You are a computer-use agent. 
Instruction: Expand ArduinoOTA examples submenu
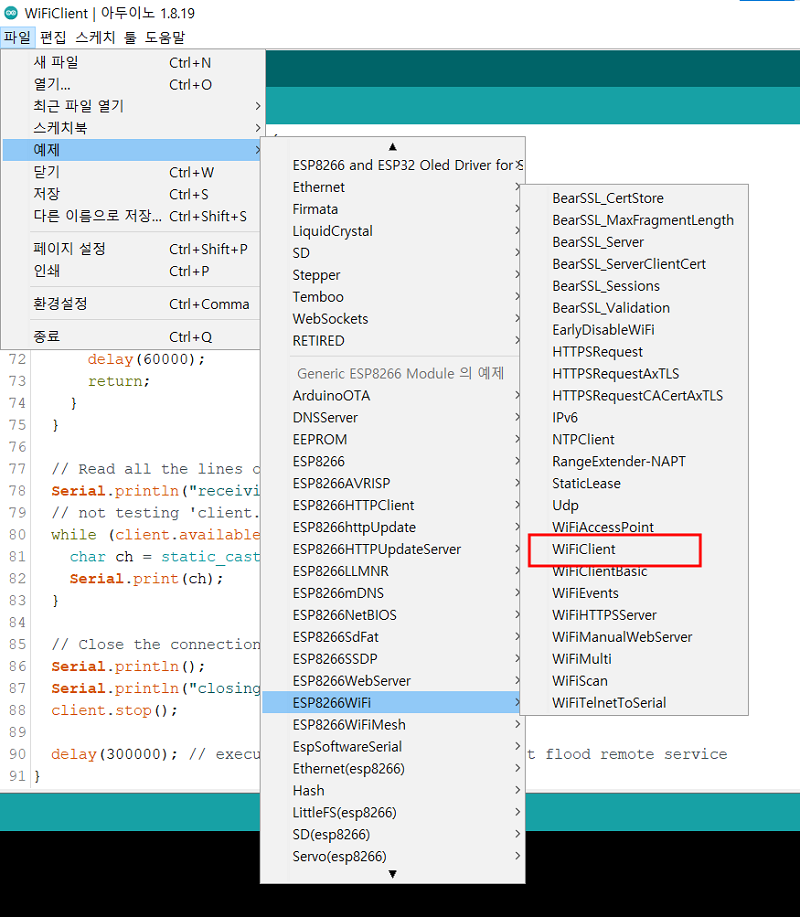(x=392, y=396)
